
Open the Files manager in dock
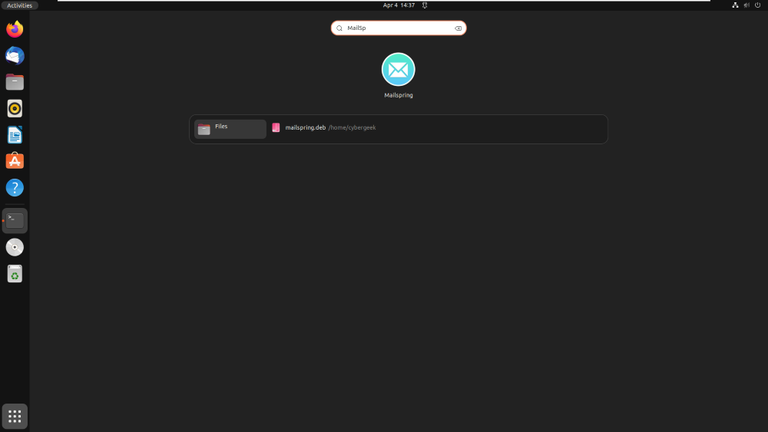click(15, 82)
